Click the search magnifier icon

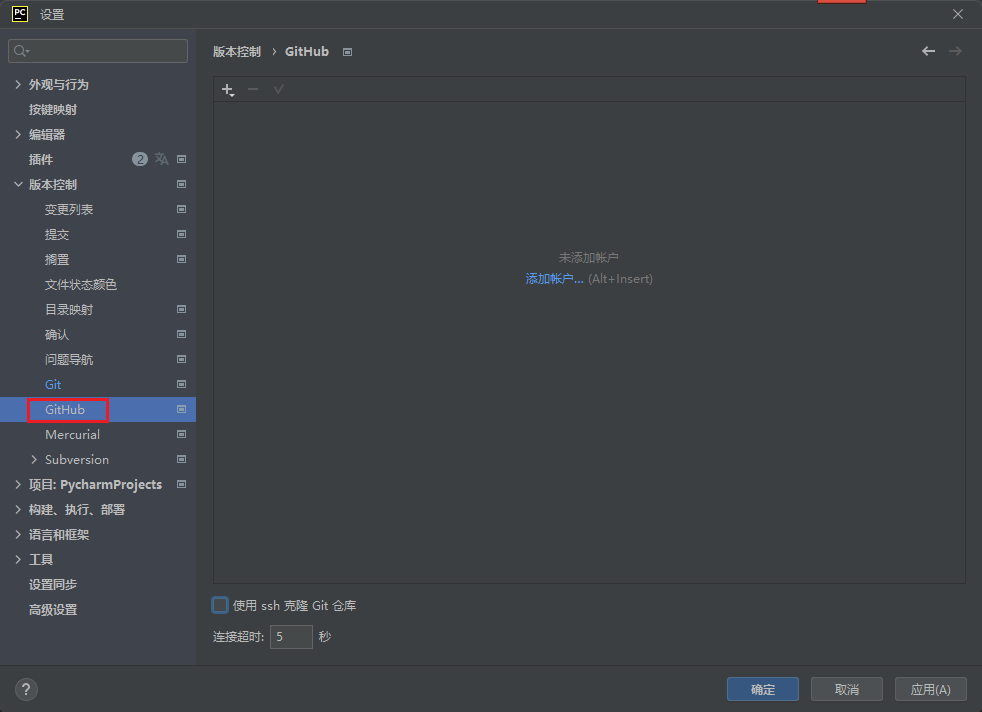coord(21,51)
